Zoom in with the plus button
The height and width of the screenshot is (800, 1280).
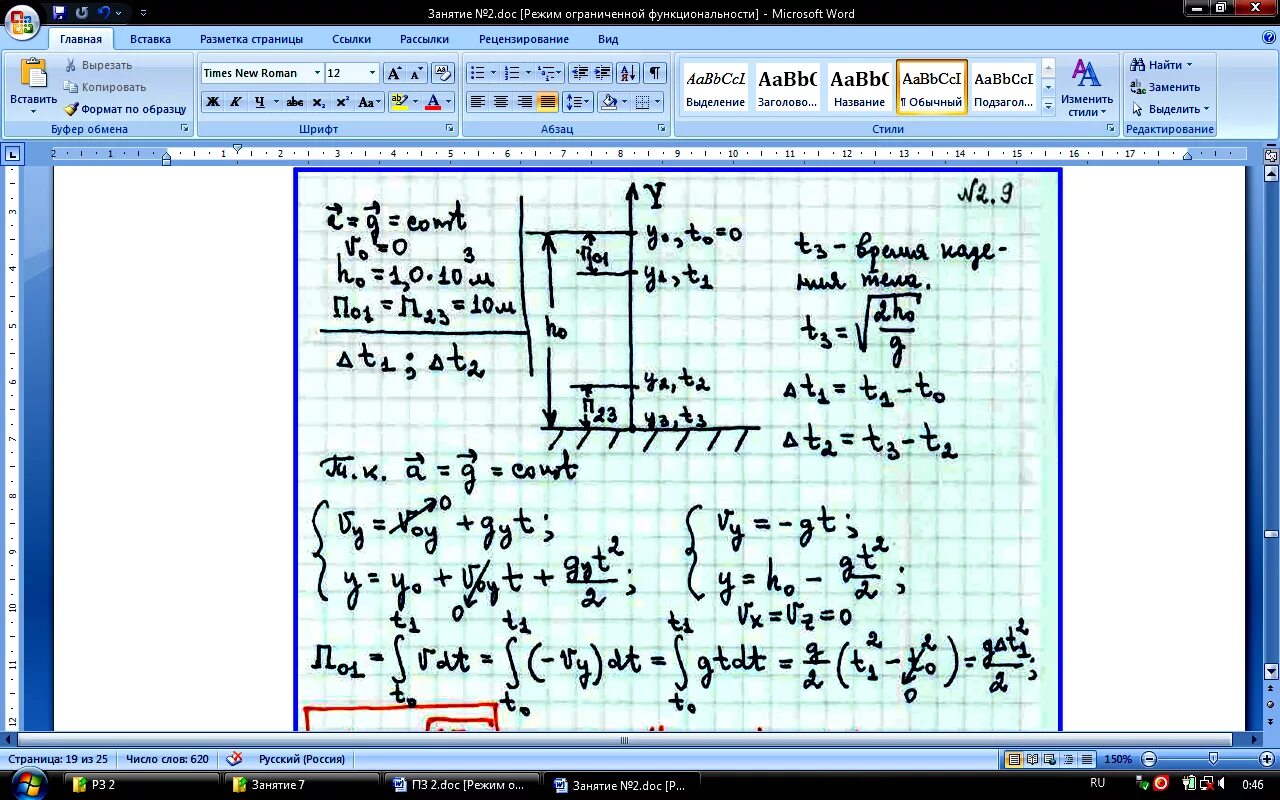(1268, 759)
